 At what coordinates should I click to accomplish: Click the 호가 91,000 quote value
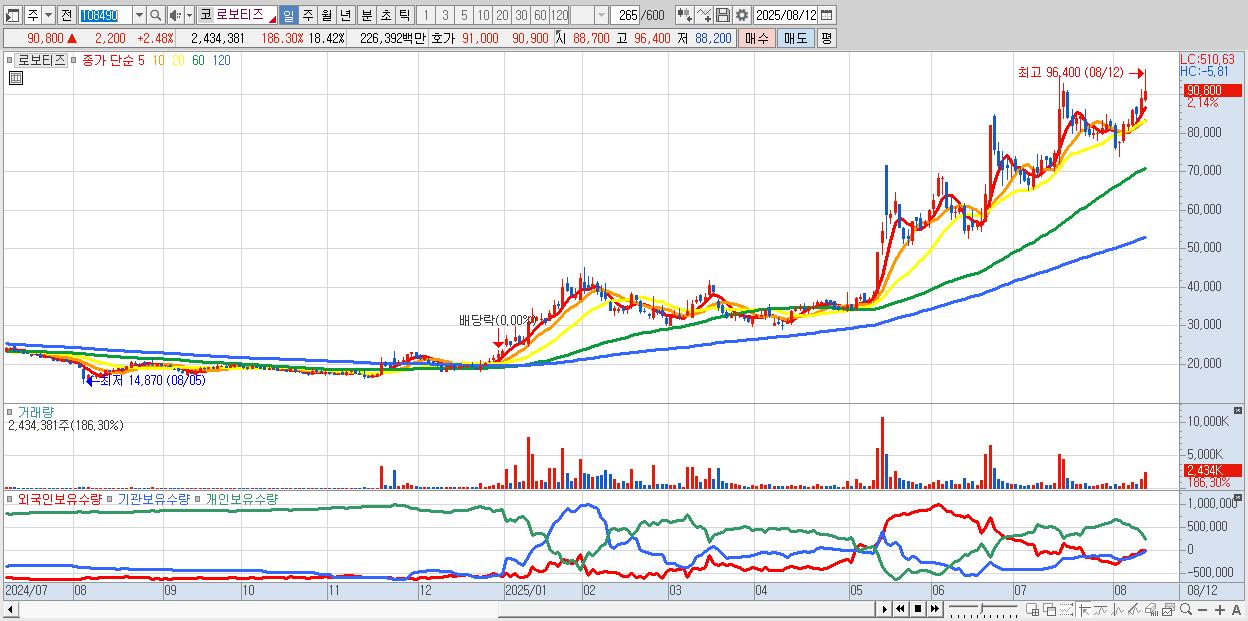[x=480, y=38]
